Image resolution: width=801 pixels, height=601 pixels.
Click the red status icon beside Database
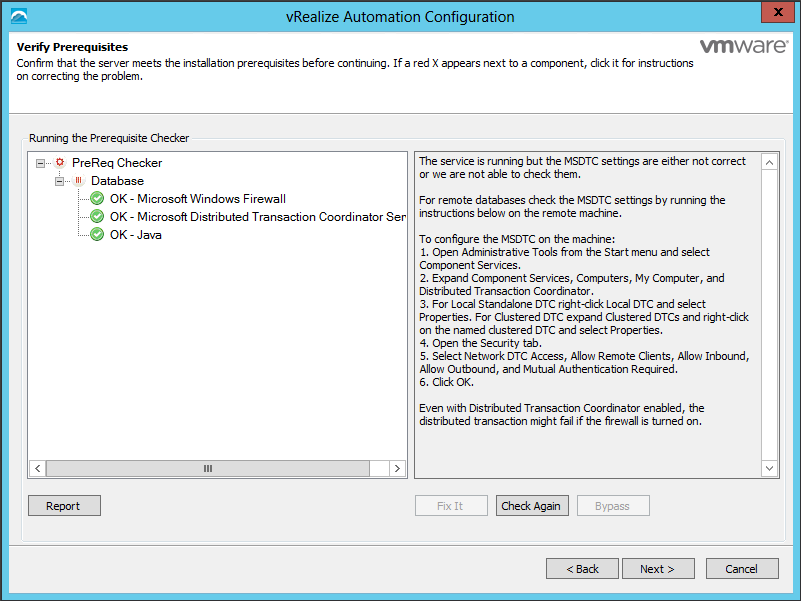coord(79,180)
